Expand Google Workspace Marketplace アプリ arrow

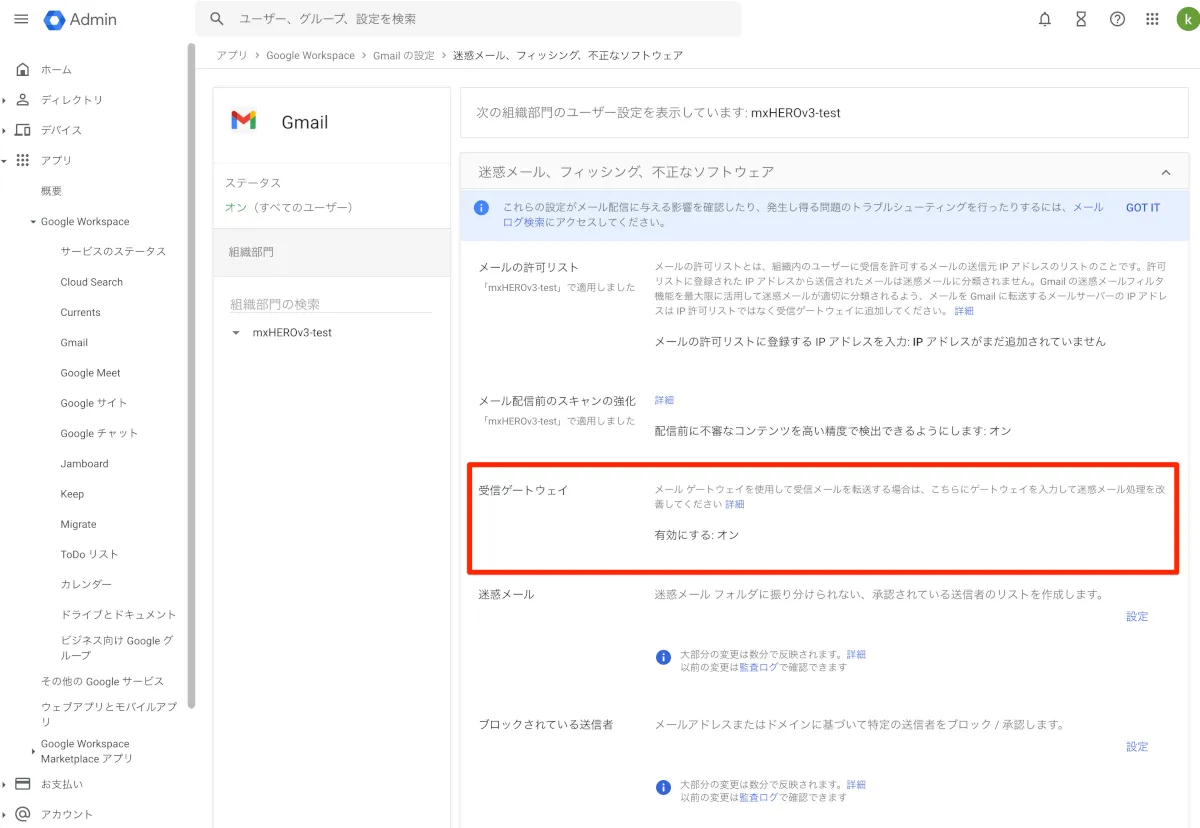(33, 751)
